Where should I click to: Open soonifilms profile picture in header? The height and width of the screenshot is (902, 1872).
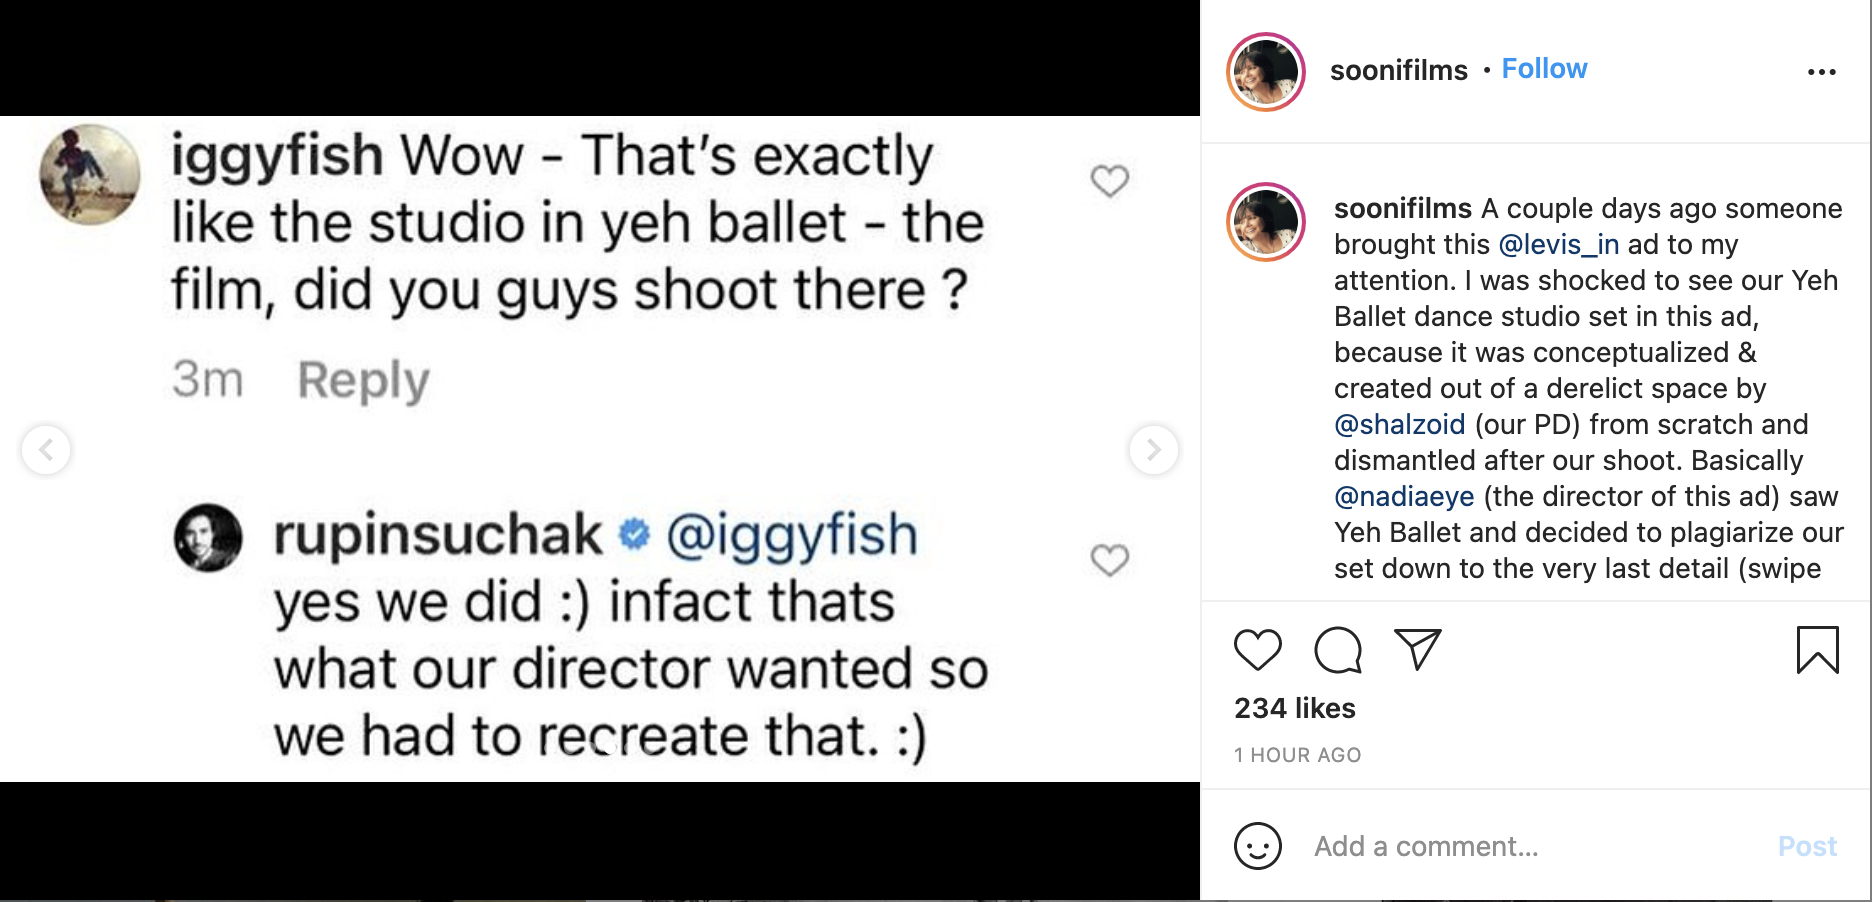tap(1266, 72)
